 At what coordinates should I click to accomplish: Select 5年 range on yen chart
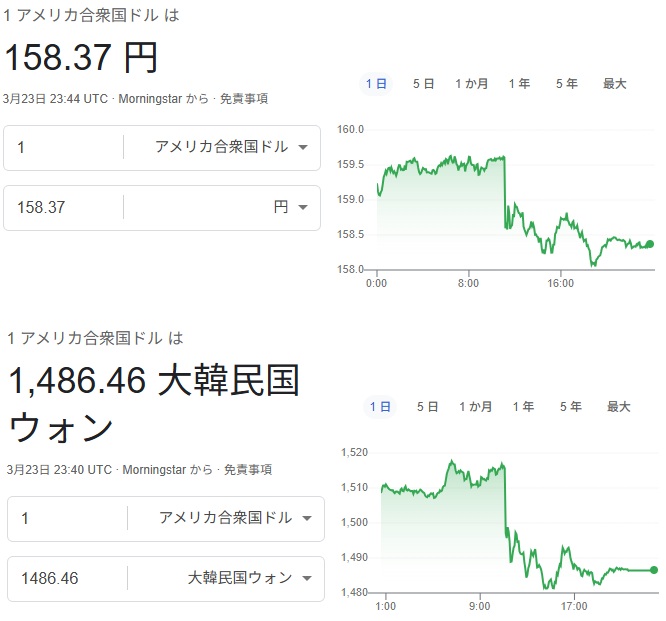[x=567, y=84]
